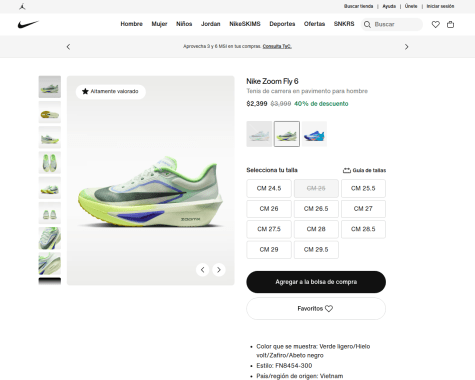
Task: Select size CM 27
Action: (x=363, y=209)
